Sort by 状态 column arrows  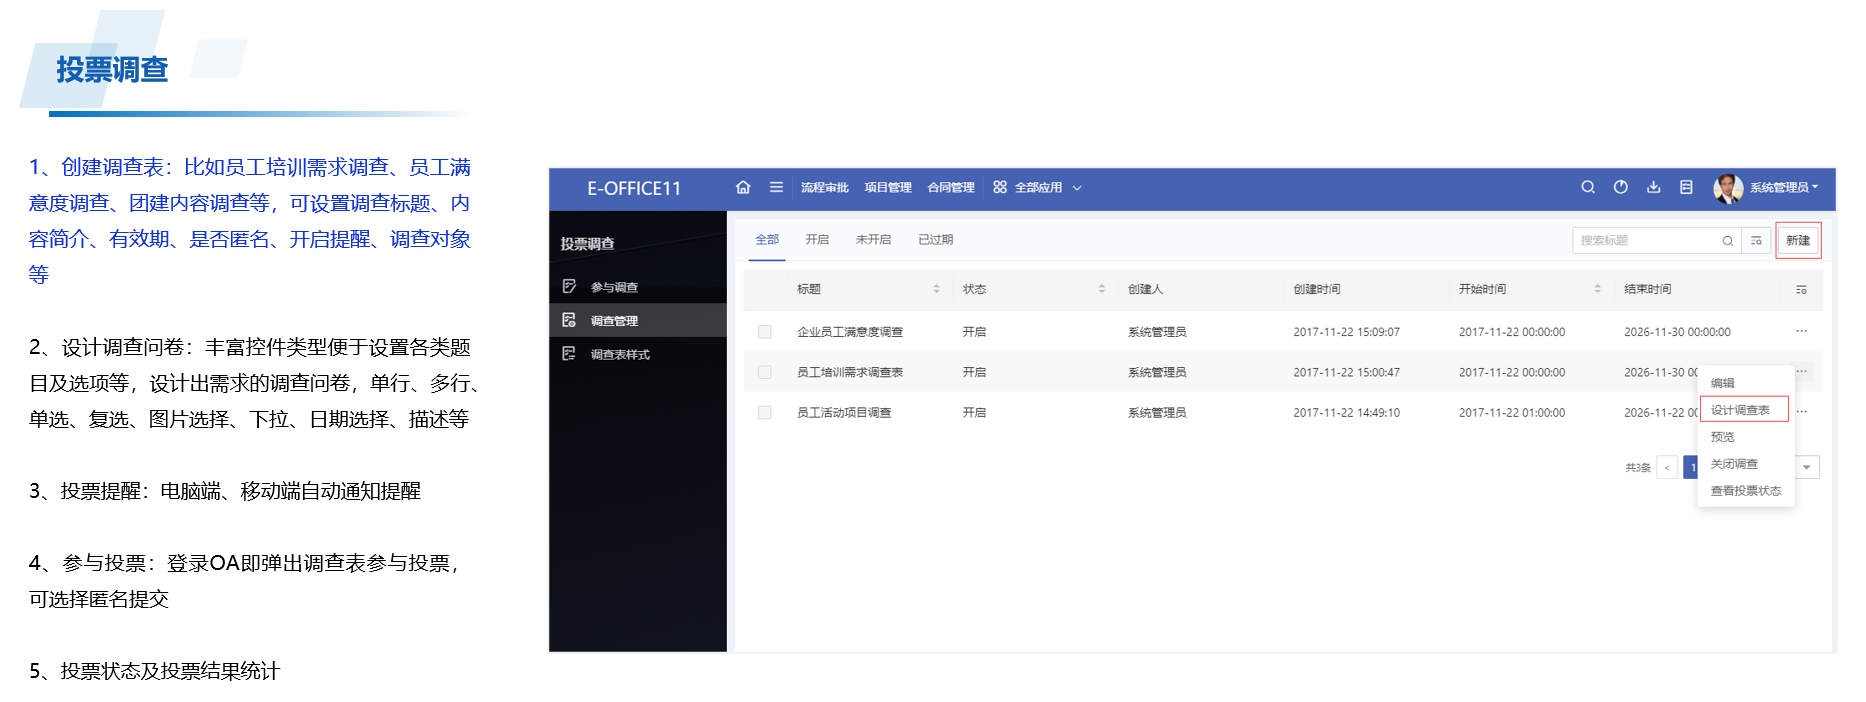click(1102, 289)
